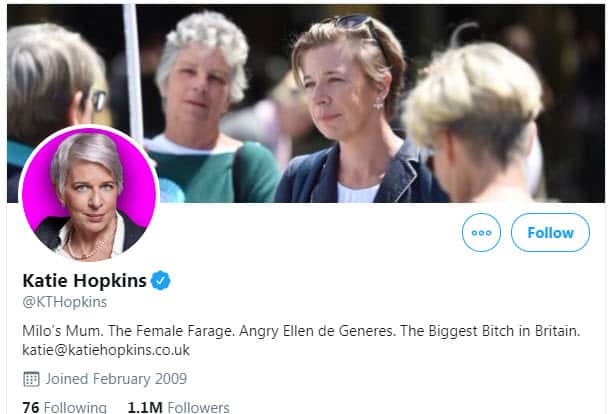
Task: Click the Follow button
Action: [x=550, y=233]
